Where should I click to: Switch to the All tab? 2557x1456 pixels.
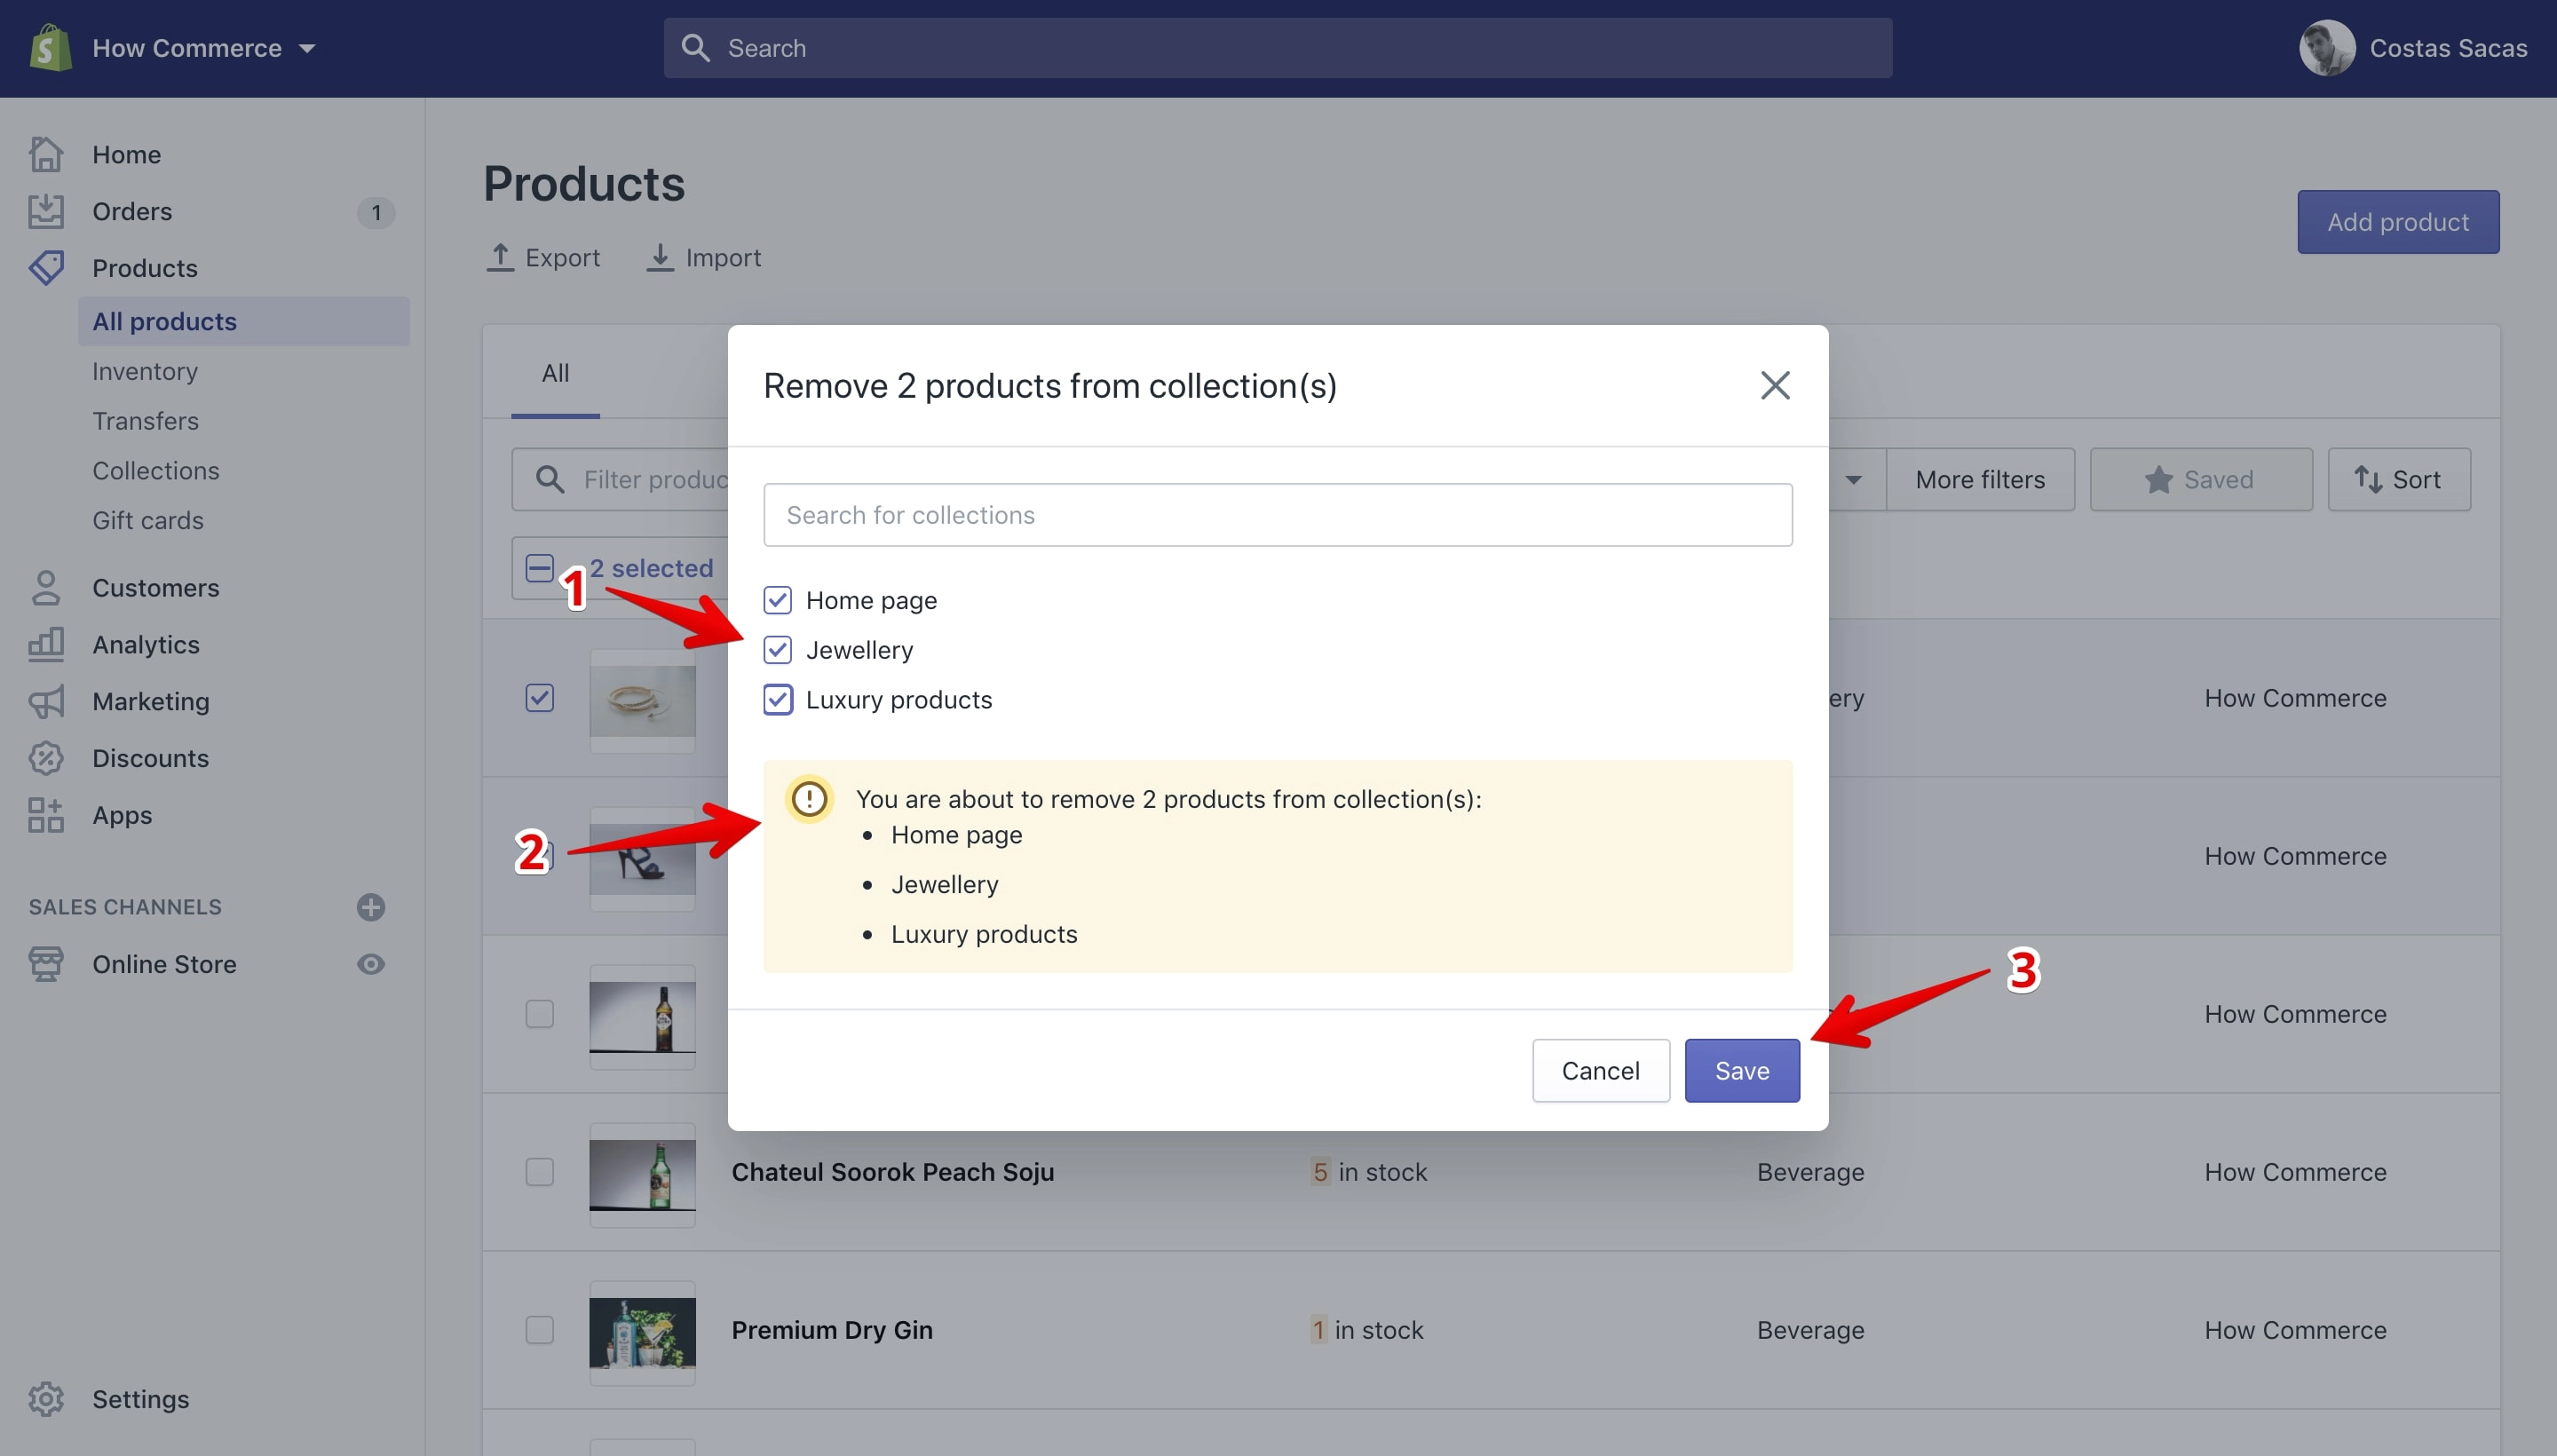click(555, 373)
